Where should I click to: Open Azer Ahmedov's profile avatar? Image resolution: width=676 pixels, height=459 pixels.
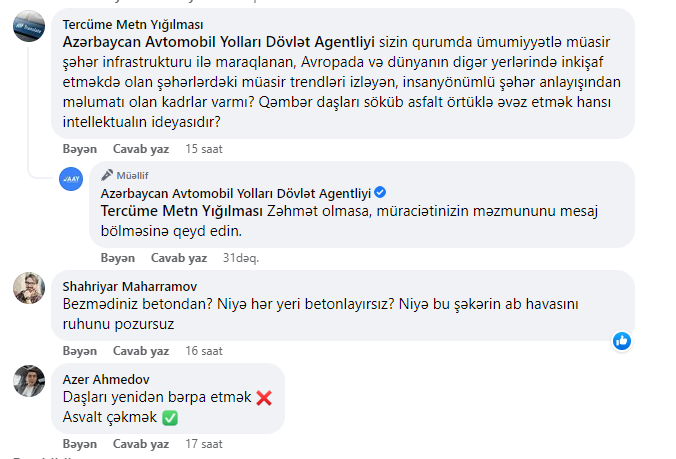coord(28,380)
